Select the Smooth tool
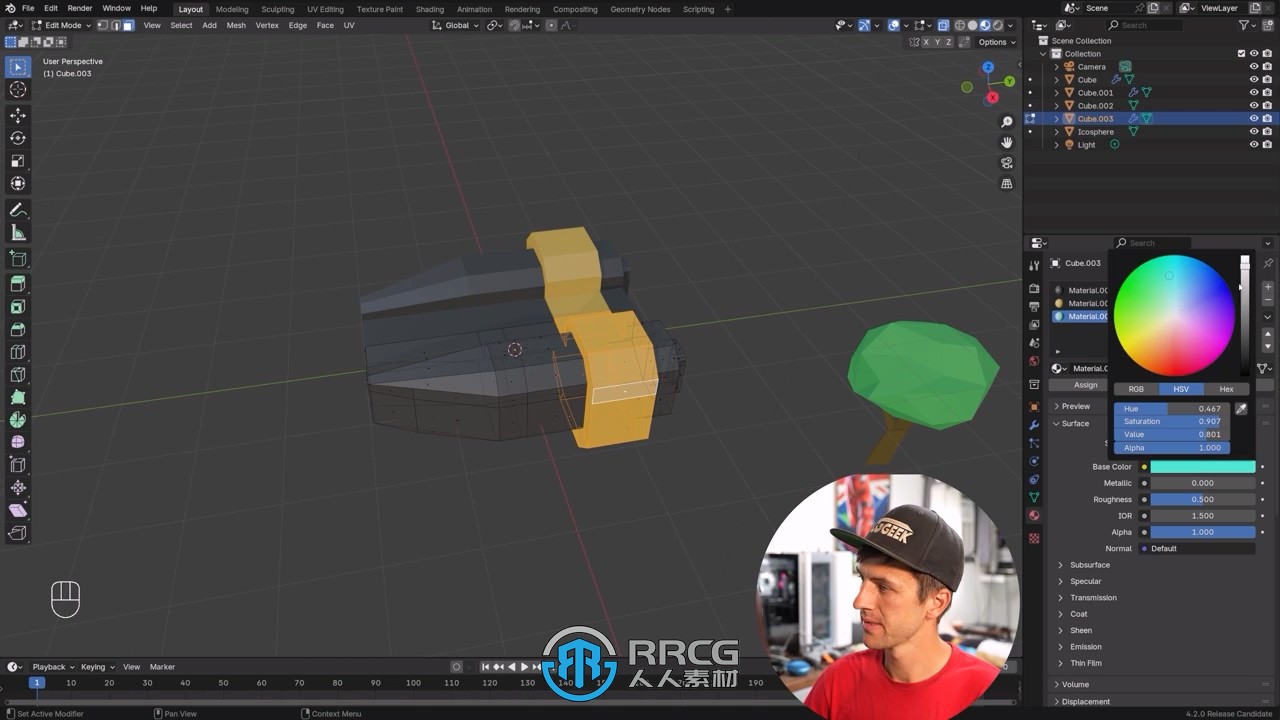Screen dimensions: 1280x720 (x=18, y=442)
